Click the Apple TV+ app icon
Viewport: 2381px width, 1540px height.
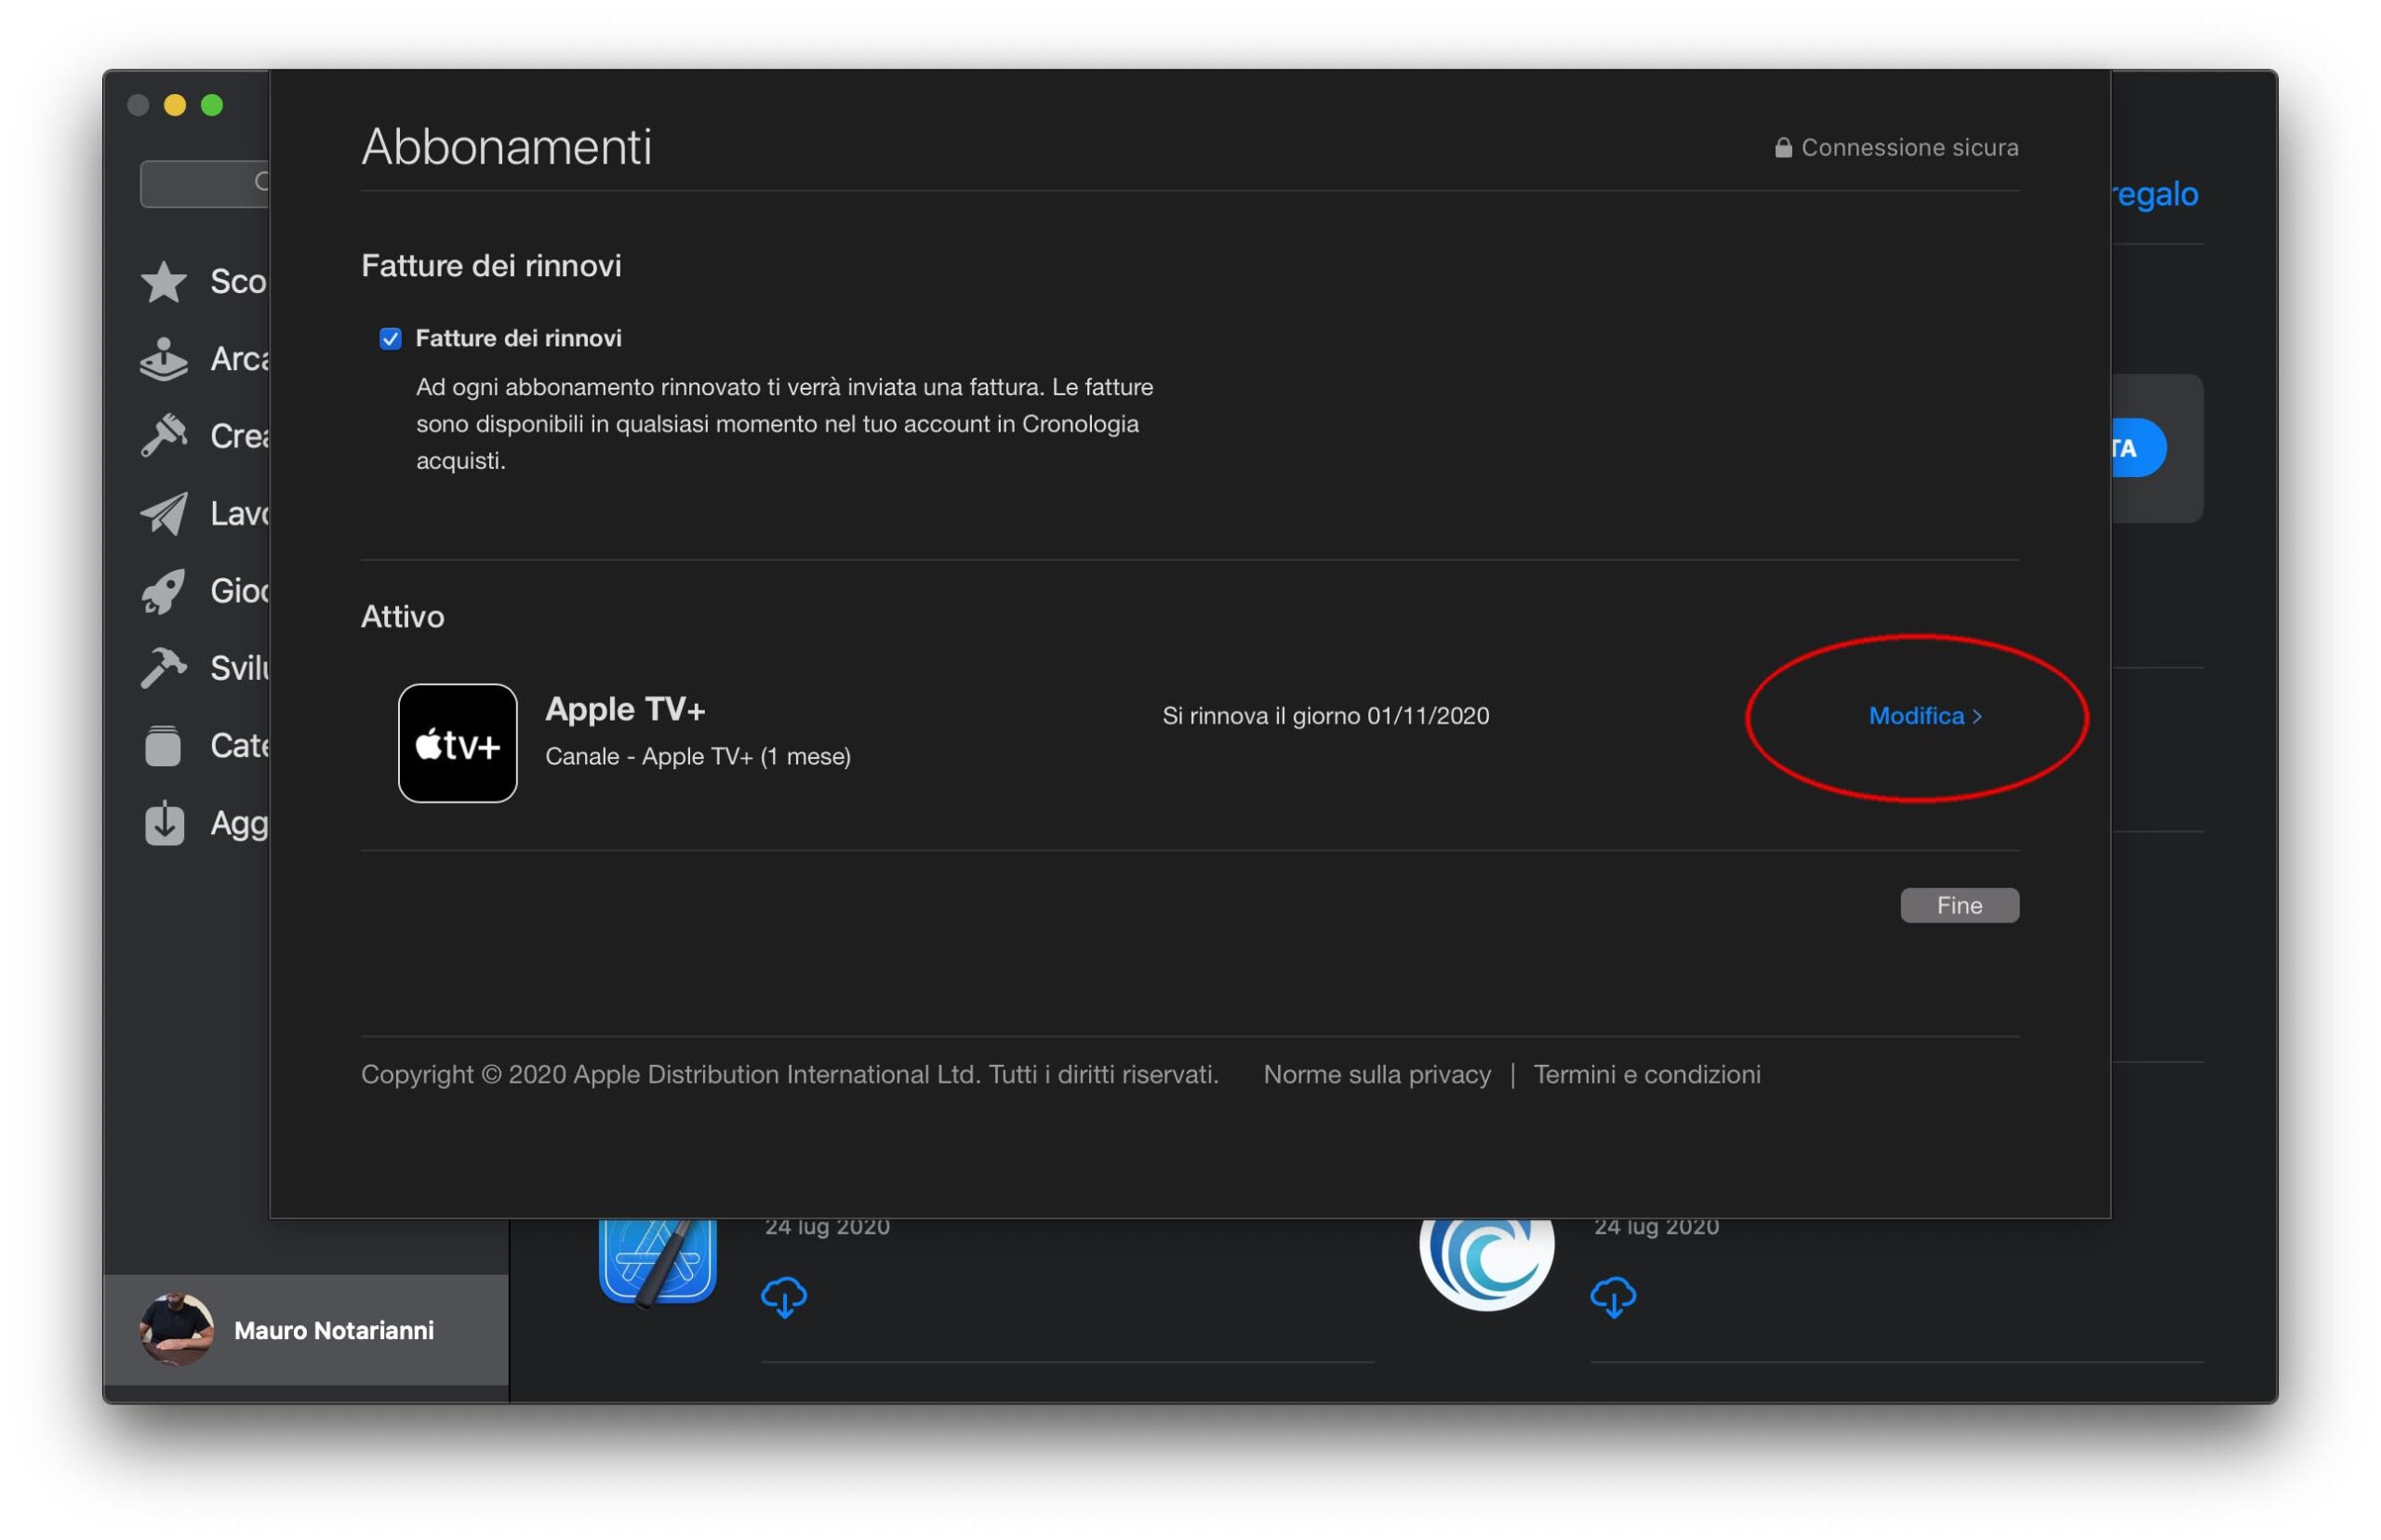(x=457, y=743)
